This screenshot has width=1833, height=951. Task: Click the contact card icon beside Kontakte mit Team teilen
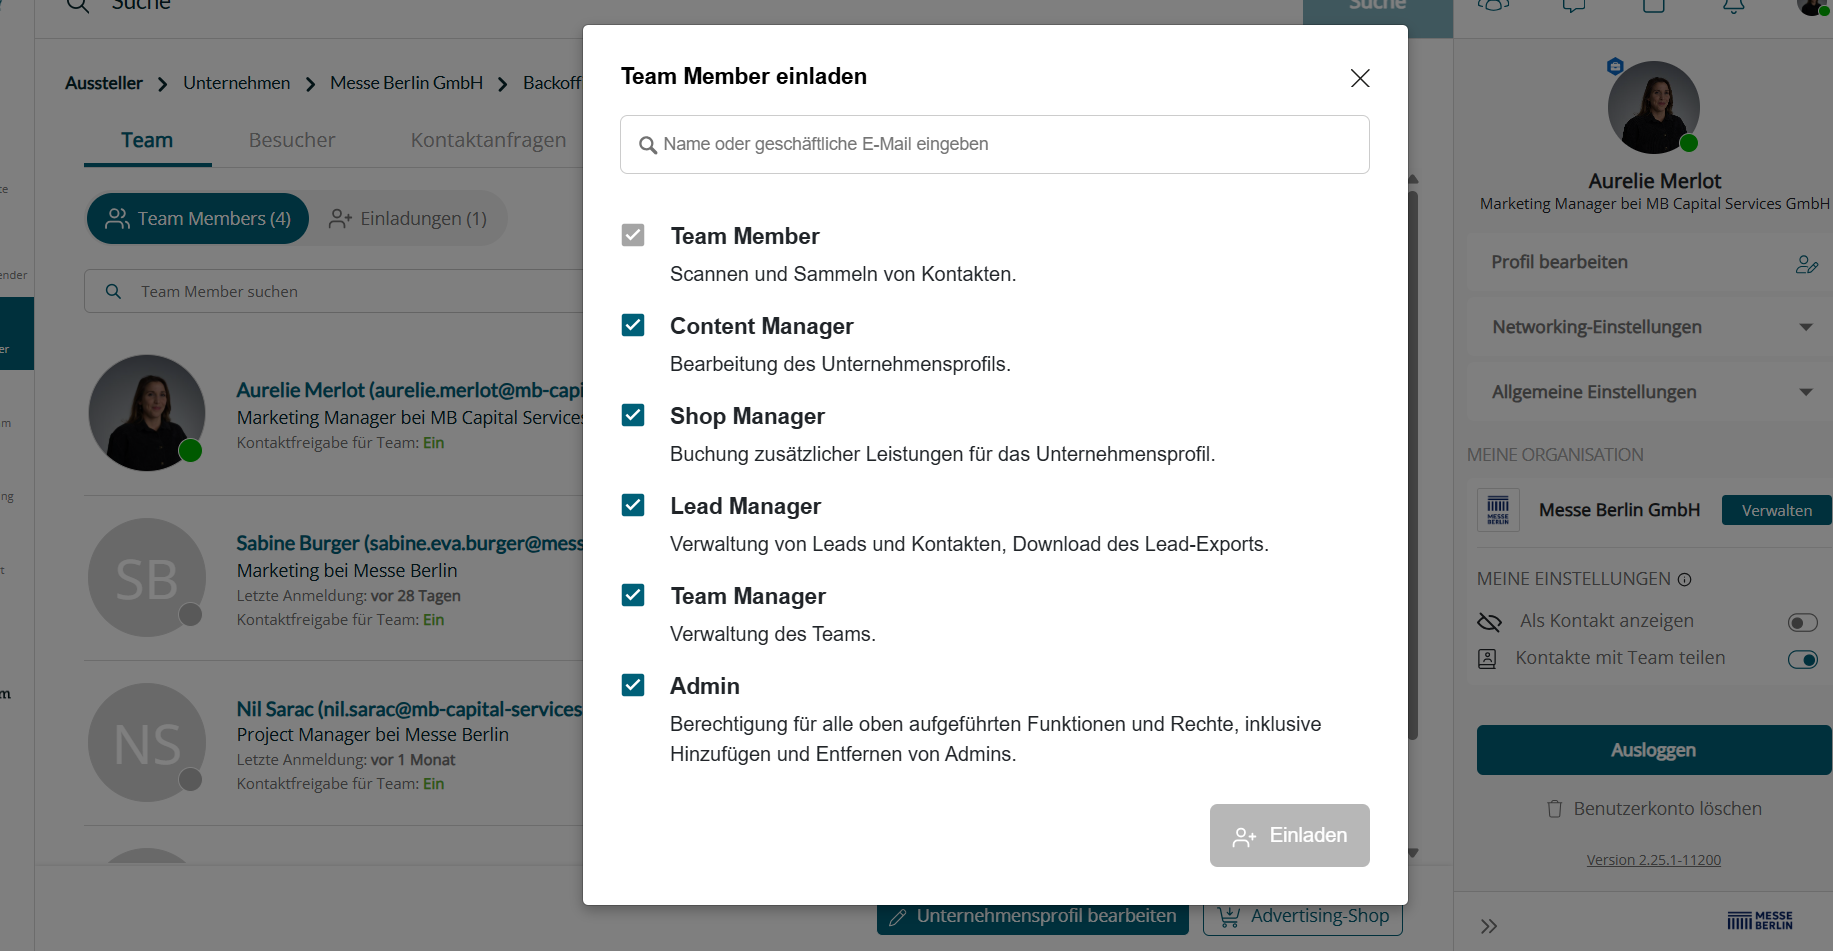click(1487, 659)
